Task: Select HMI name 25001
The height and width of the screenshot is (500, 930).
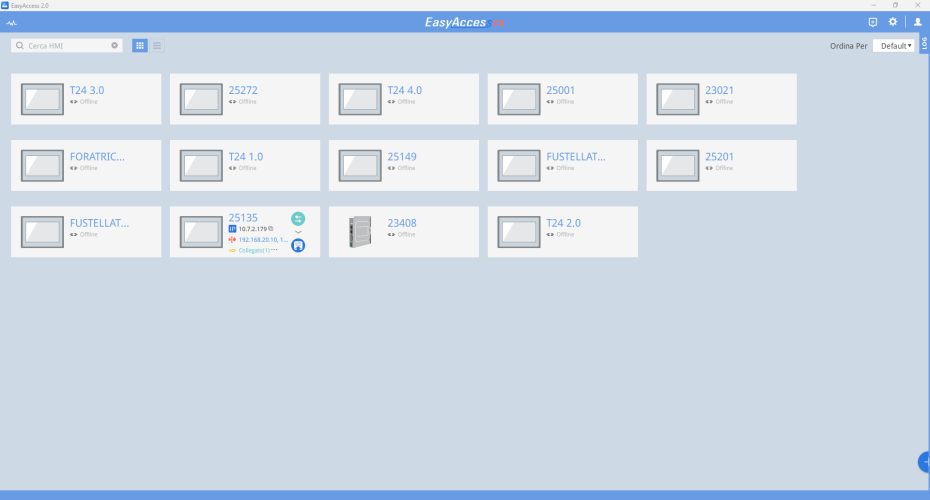Action: pos(560,90)
